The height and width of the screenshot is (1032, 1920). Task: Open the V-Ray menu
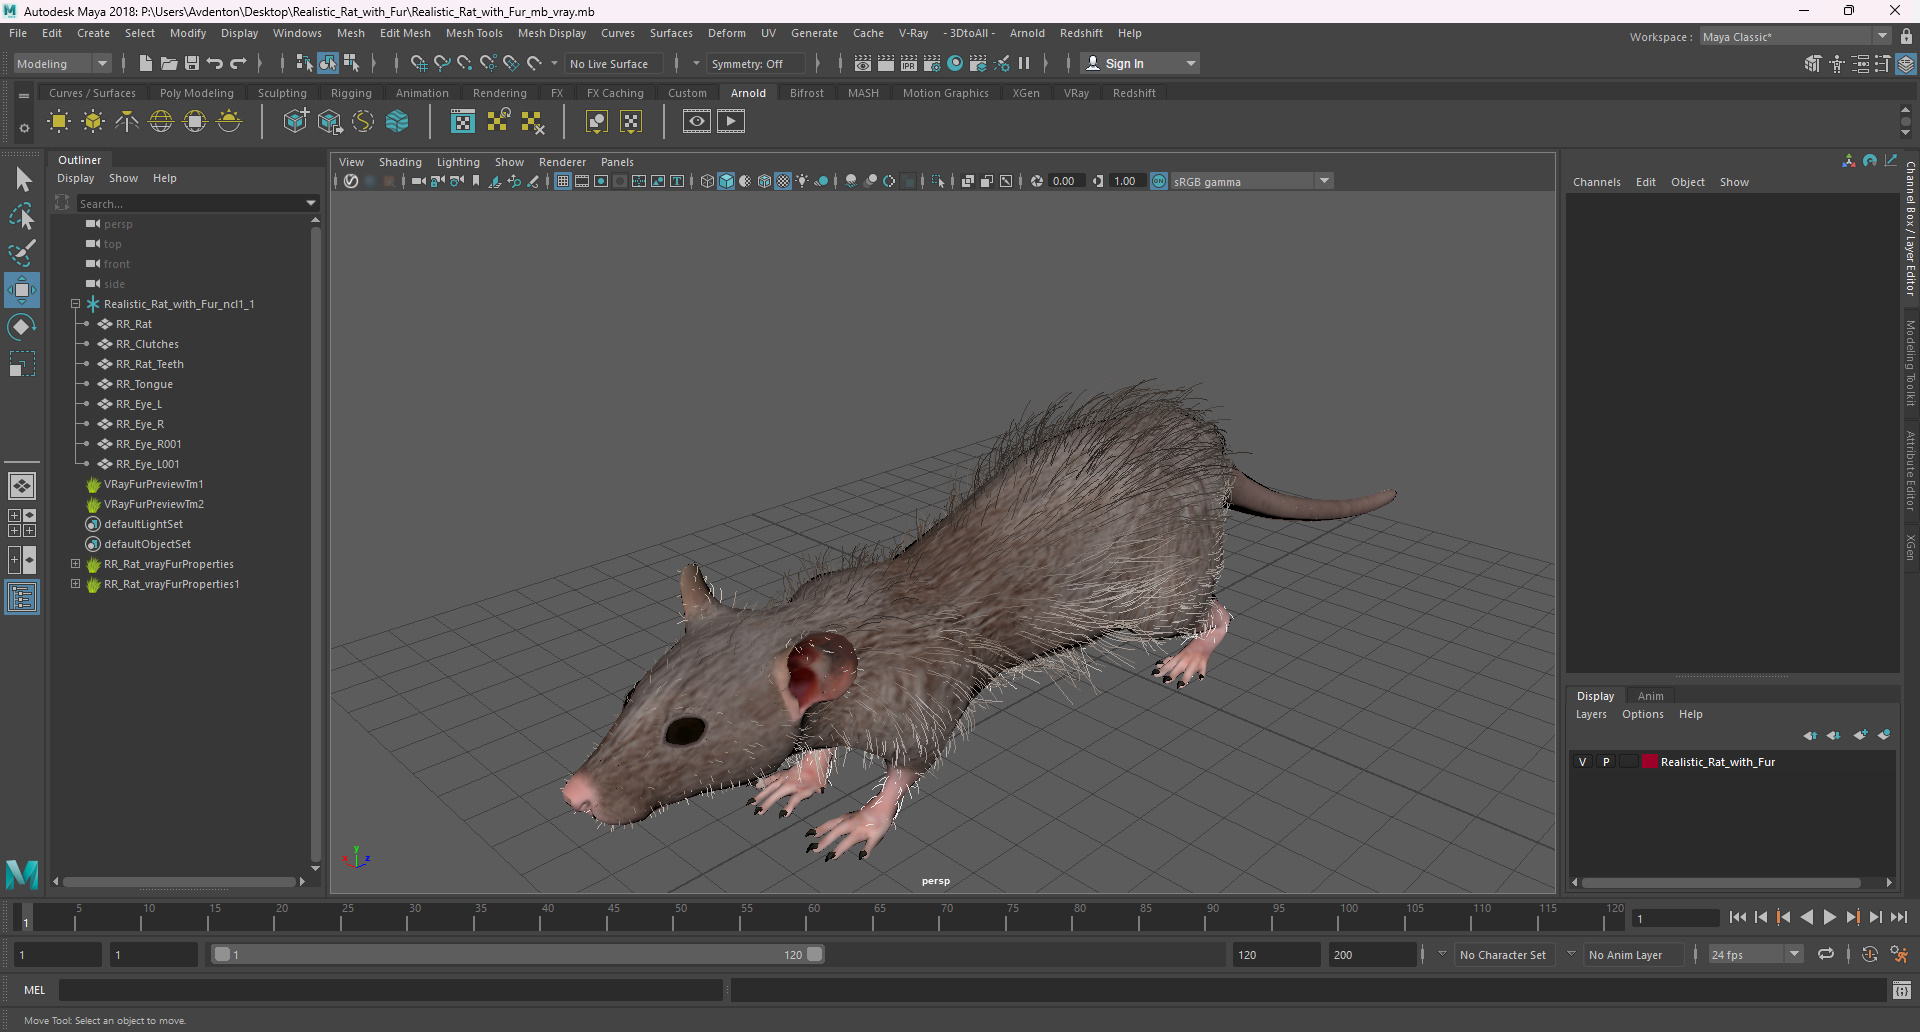coord(913,33)
